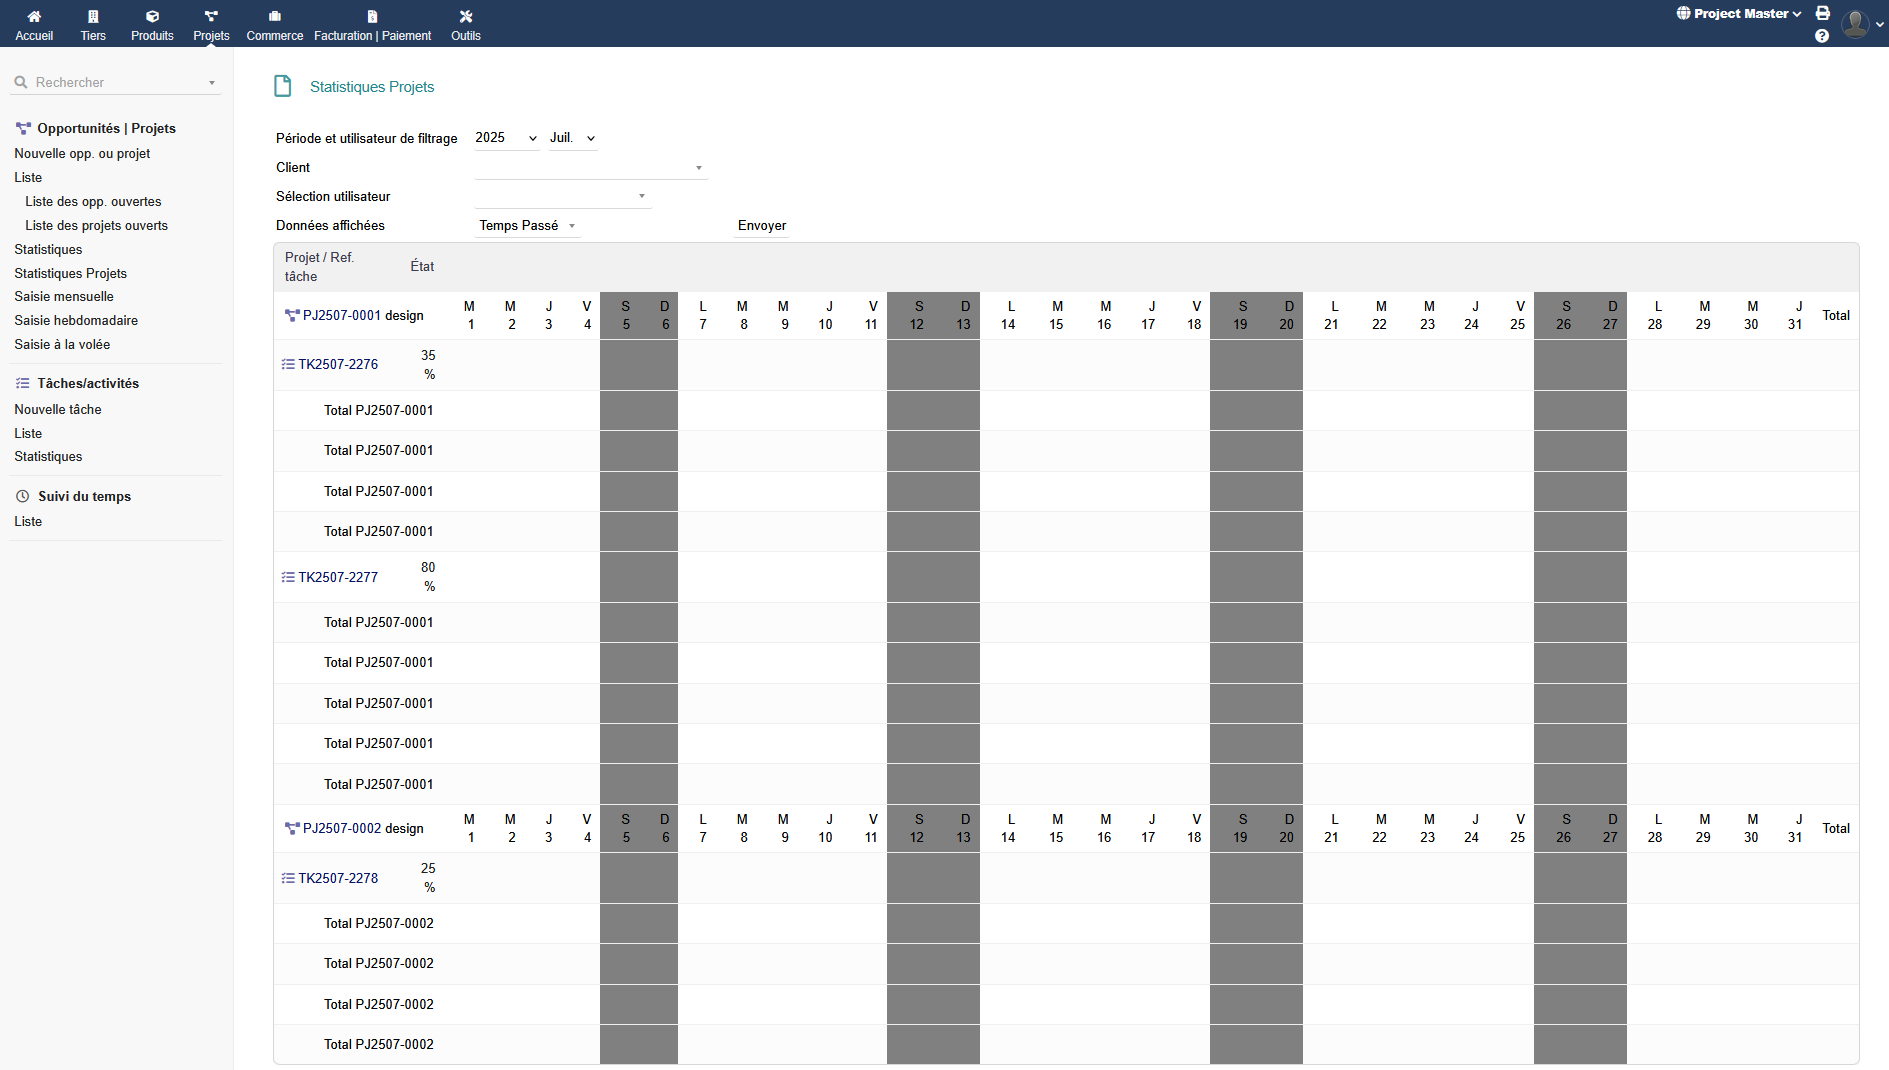This screenshot has width=1889, height=1070.
Task: Expand the Temps Passé data dropdown
Action: click(x=527, y=226)
